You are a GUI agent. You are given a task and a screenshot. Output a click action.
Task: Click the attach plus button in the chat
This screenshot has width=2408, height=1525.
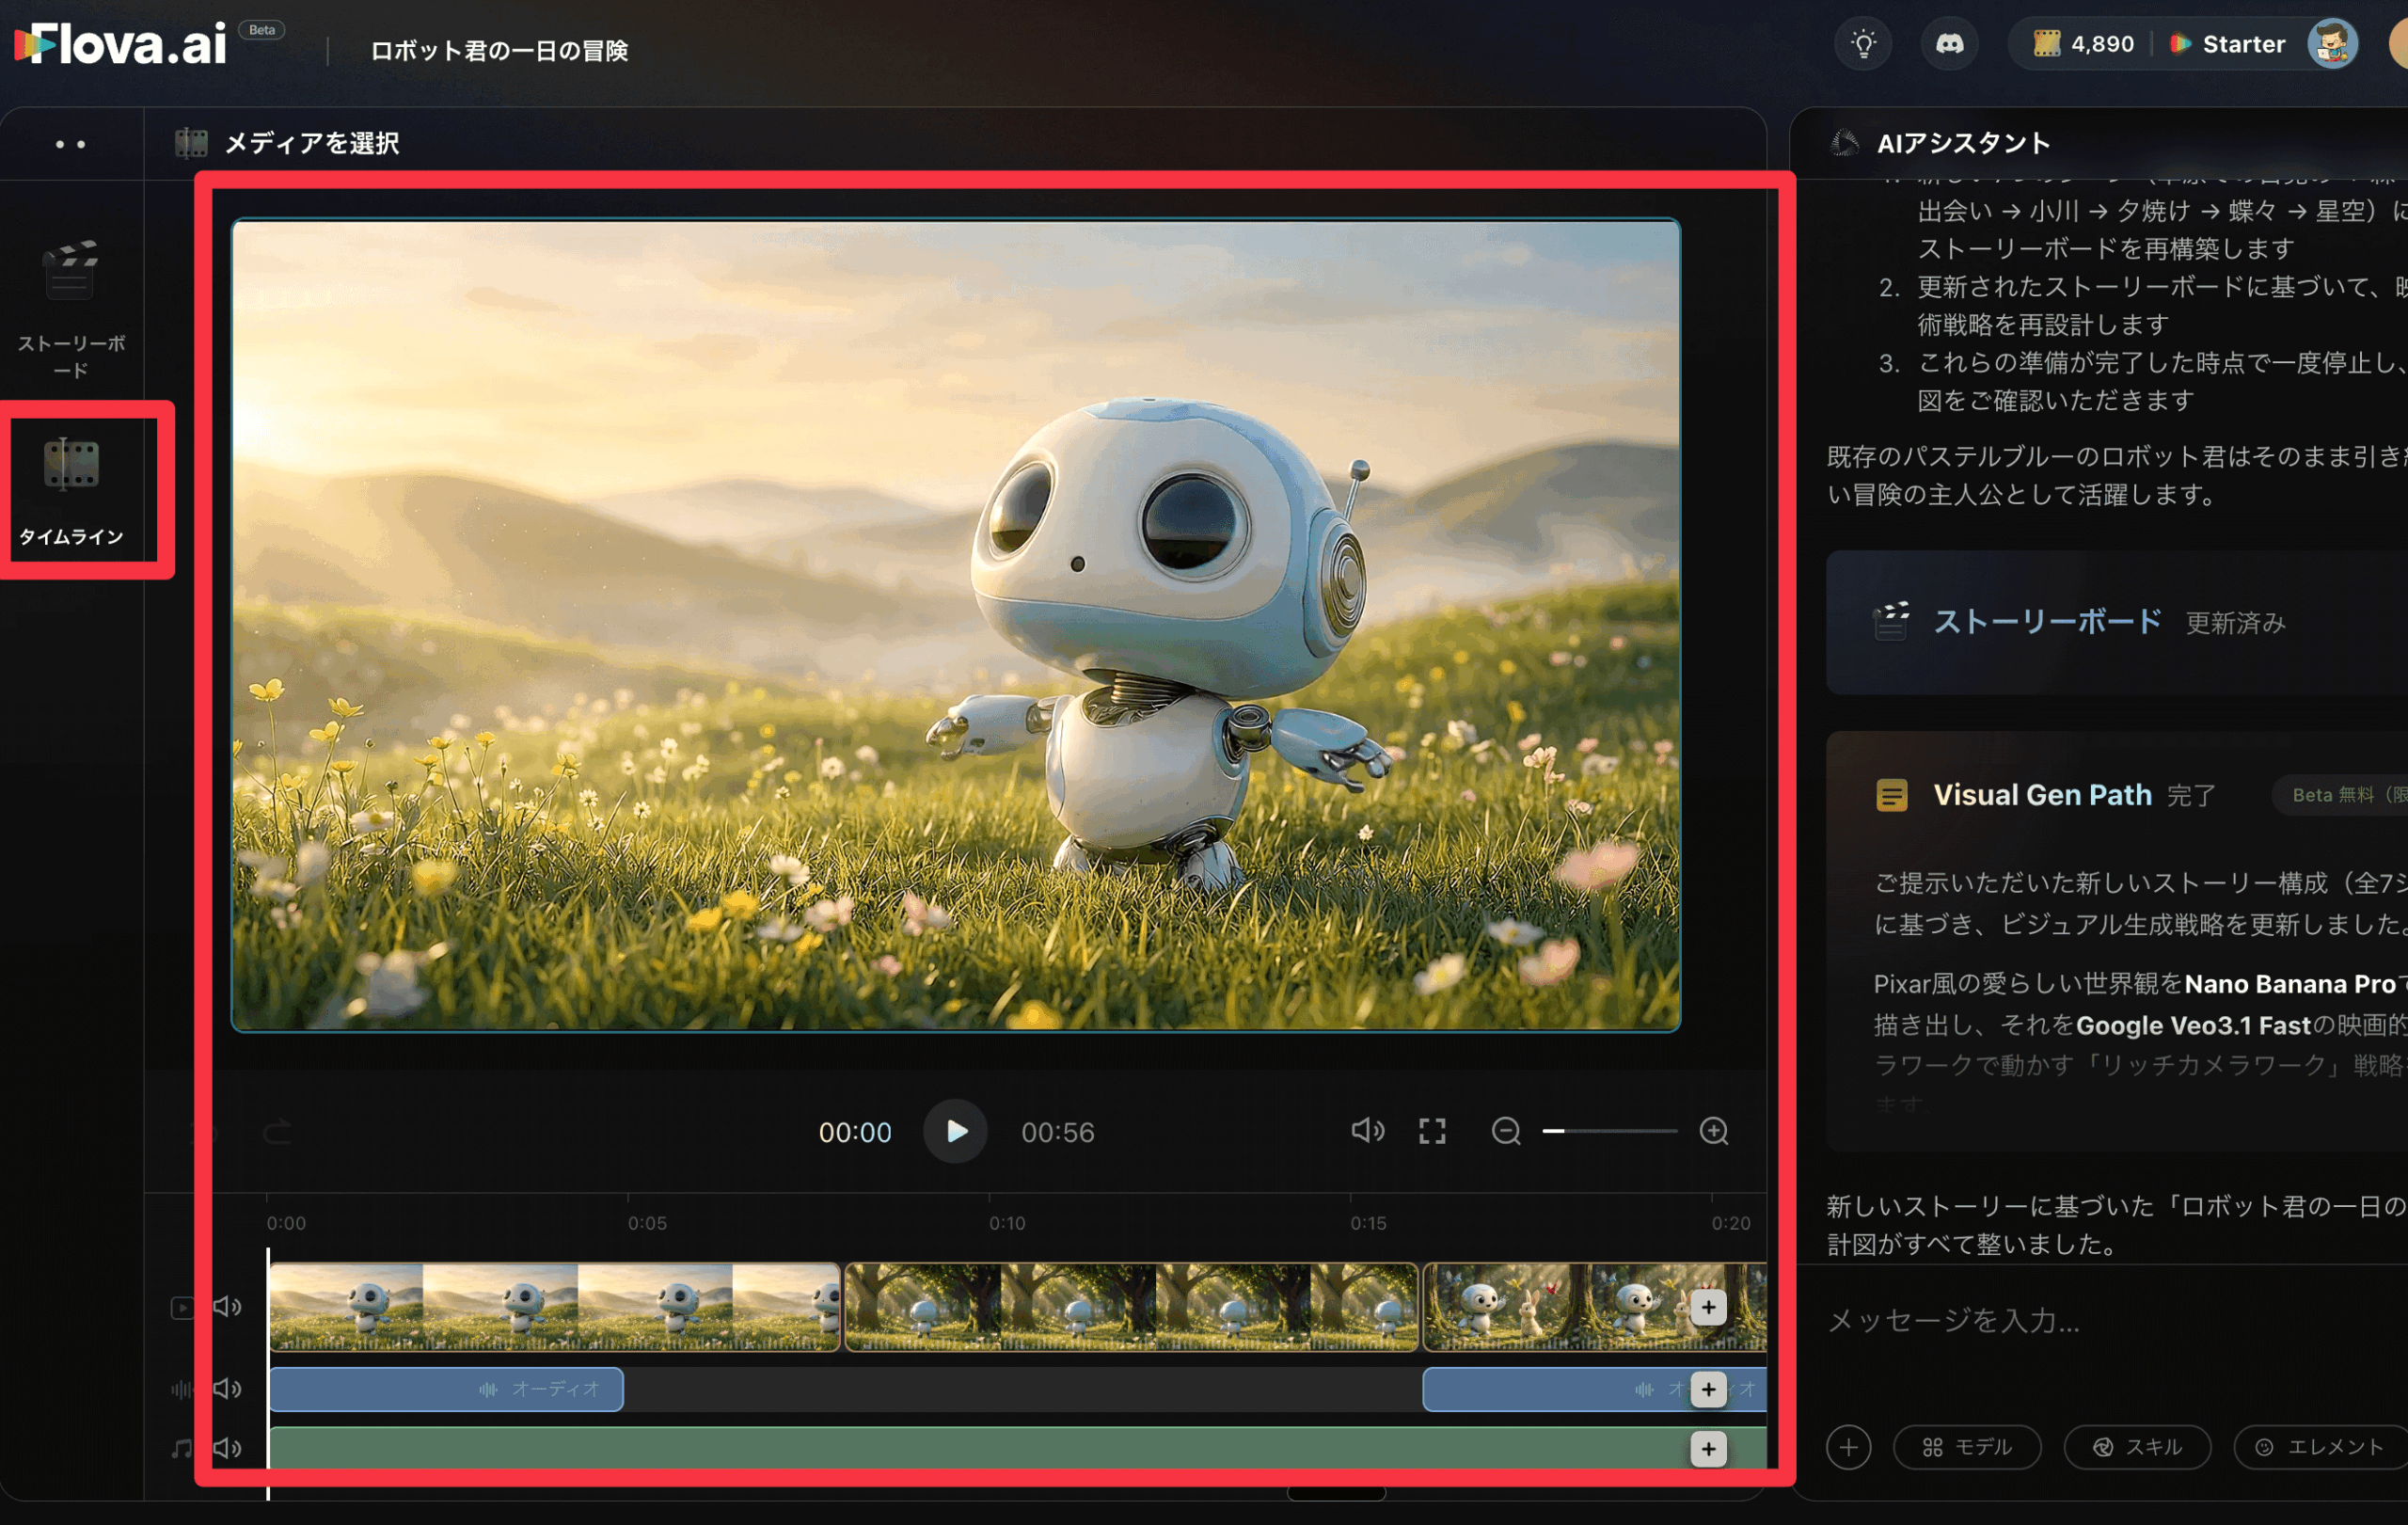[1848, 1447]
